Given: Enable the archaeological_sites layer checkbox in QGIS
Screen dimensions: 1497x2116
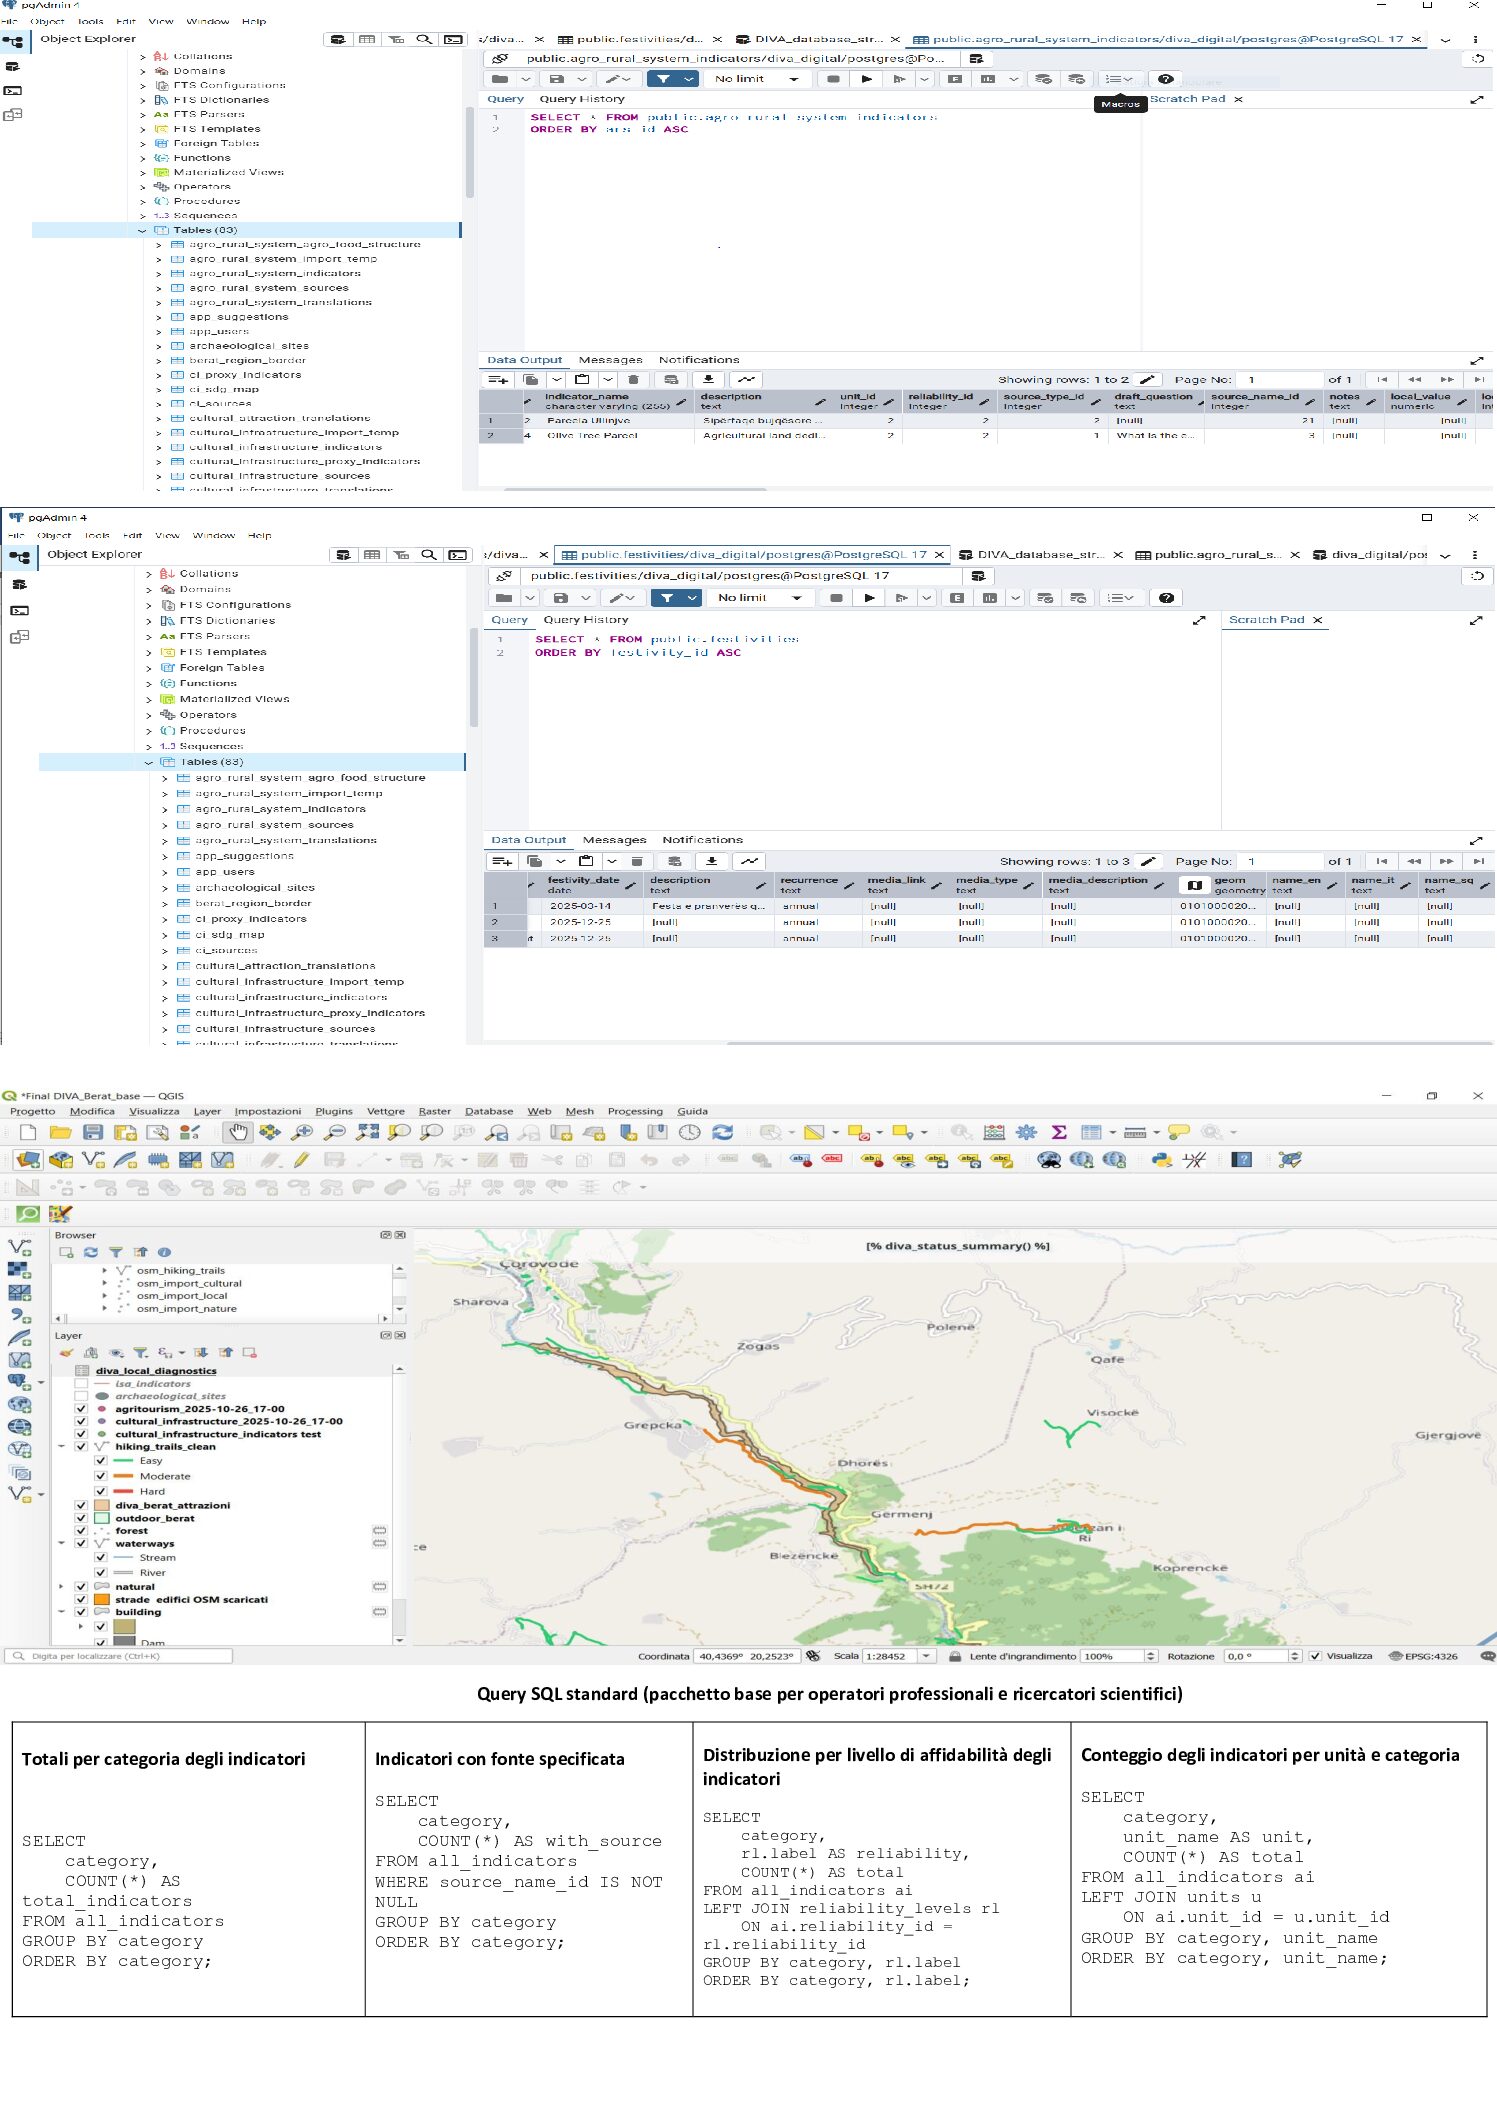Looking at the screenshot, I should [82, 1396].
